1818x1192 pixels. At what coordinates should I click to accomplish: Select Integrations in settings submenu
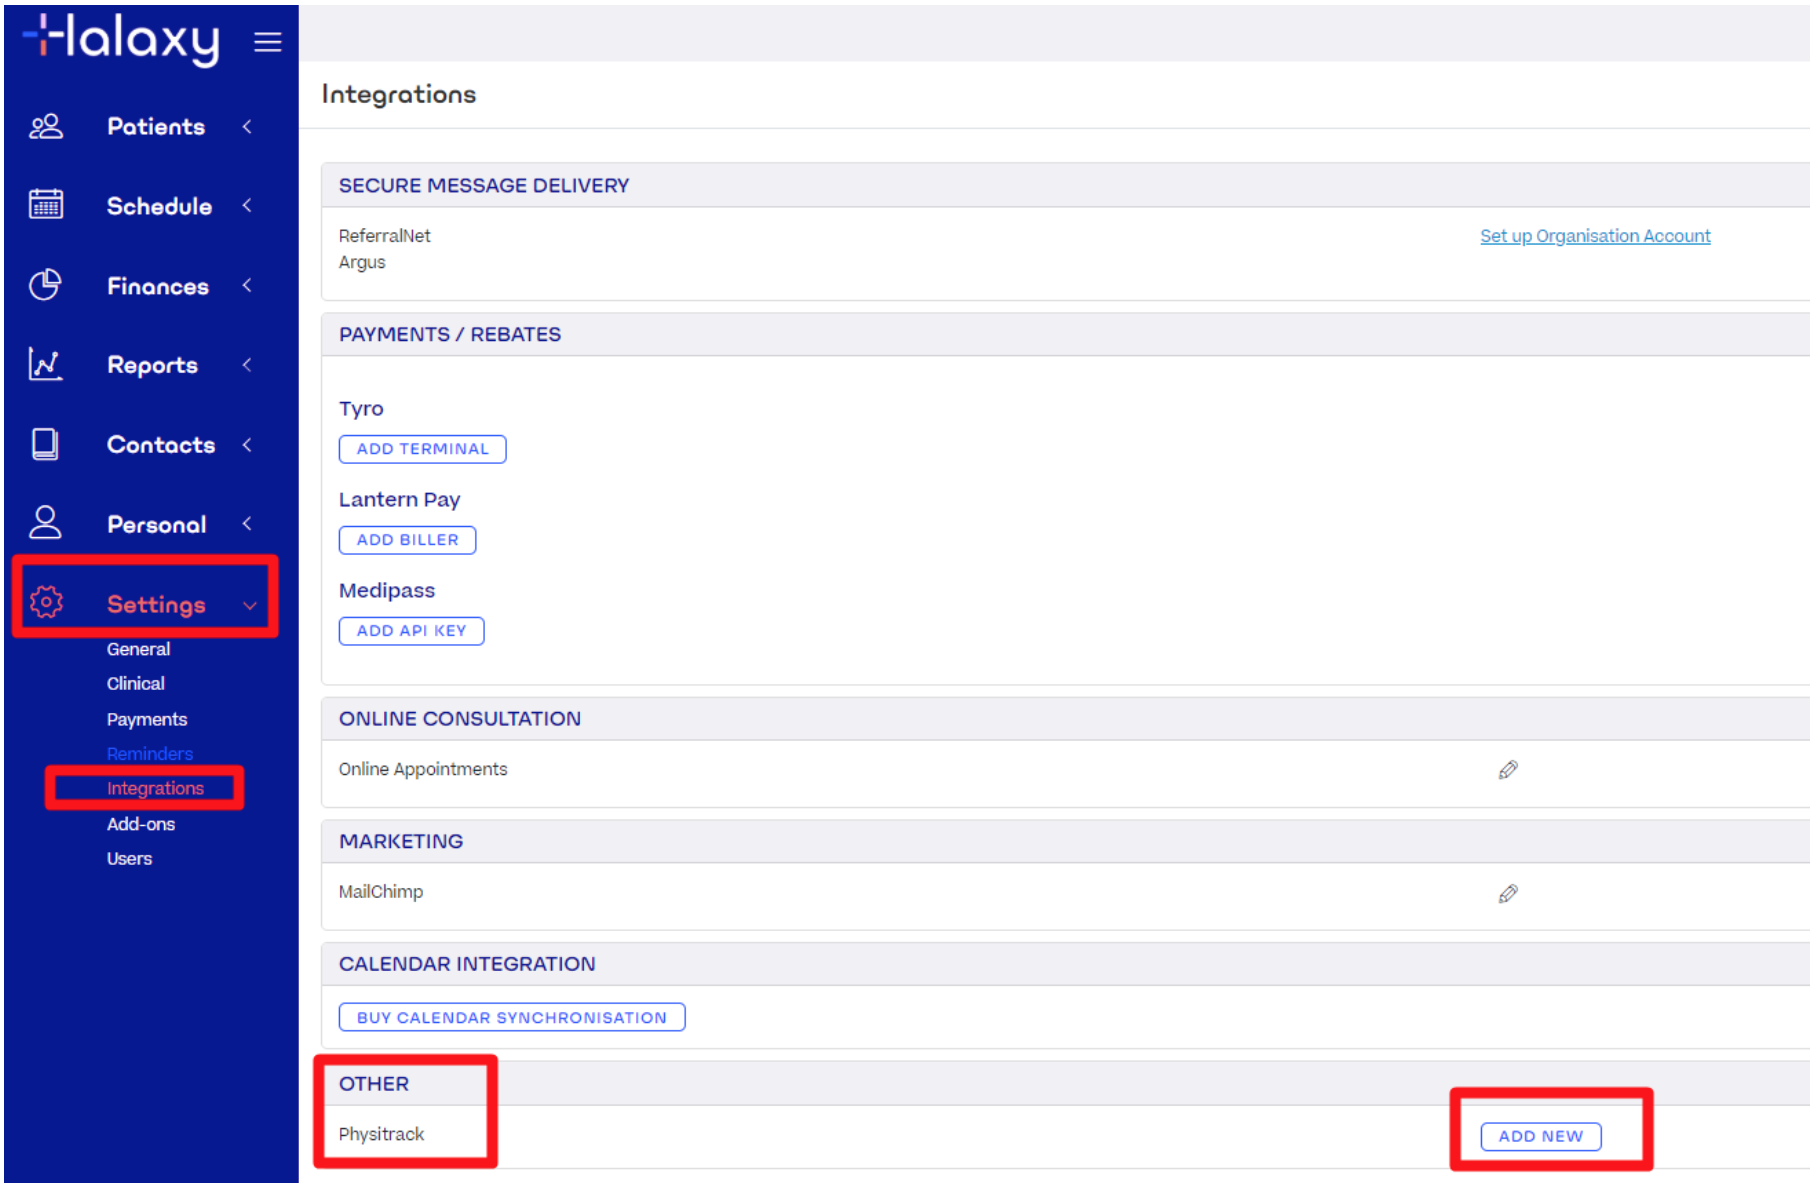click(155, 788)
